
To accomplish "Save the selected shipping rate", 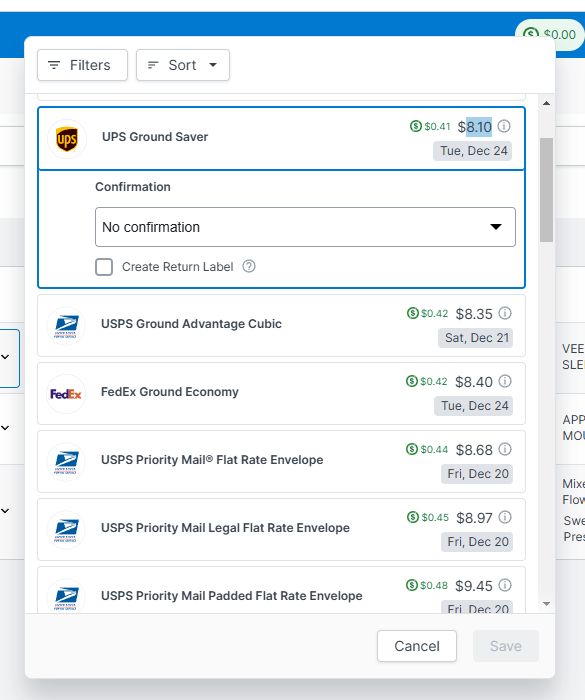I will [x=506, y=646].
